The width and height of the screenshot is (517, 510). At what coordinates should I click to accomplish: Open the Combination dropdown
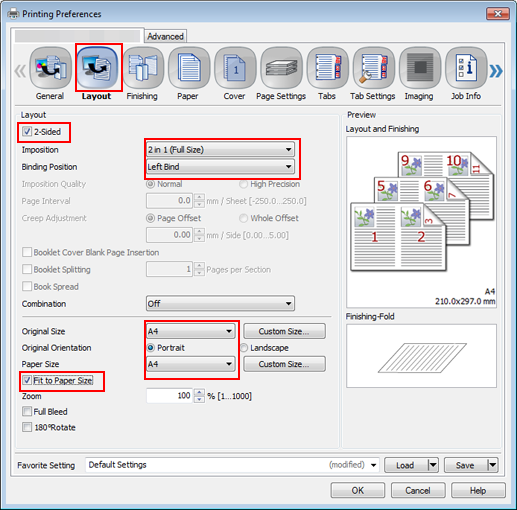[220, 303]
